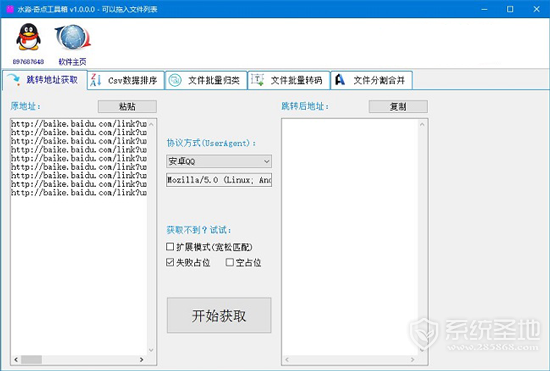The height and width of the screenshot is (371, 550).
Task: Uncheck the 失败占位 checkbox
Action: click(x=170, y=262)
